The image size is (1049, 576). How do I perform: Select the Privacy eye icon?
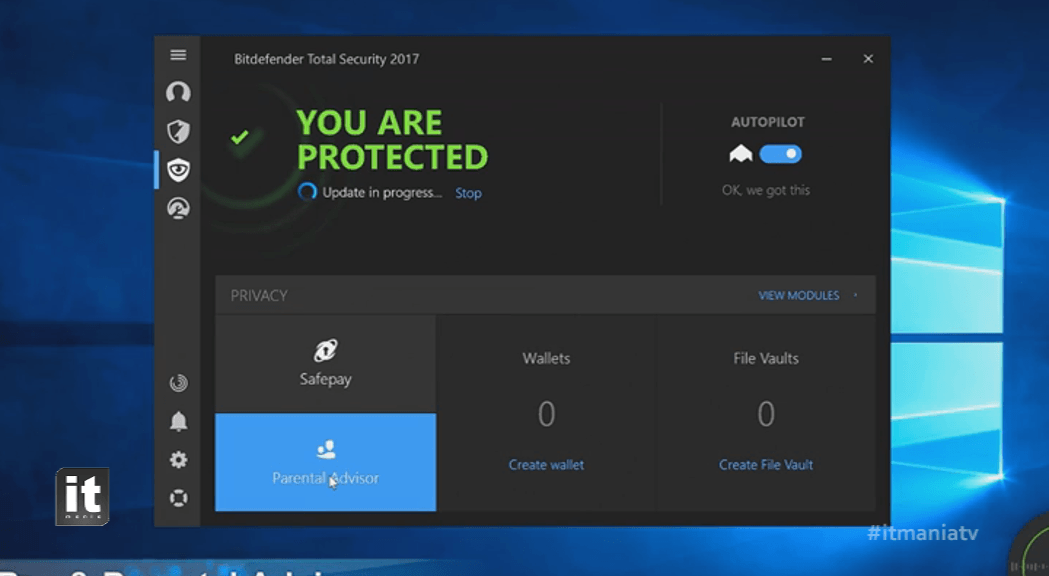tap(178, 170)
